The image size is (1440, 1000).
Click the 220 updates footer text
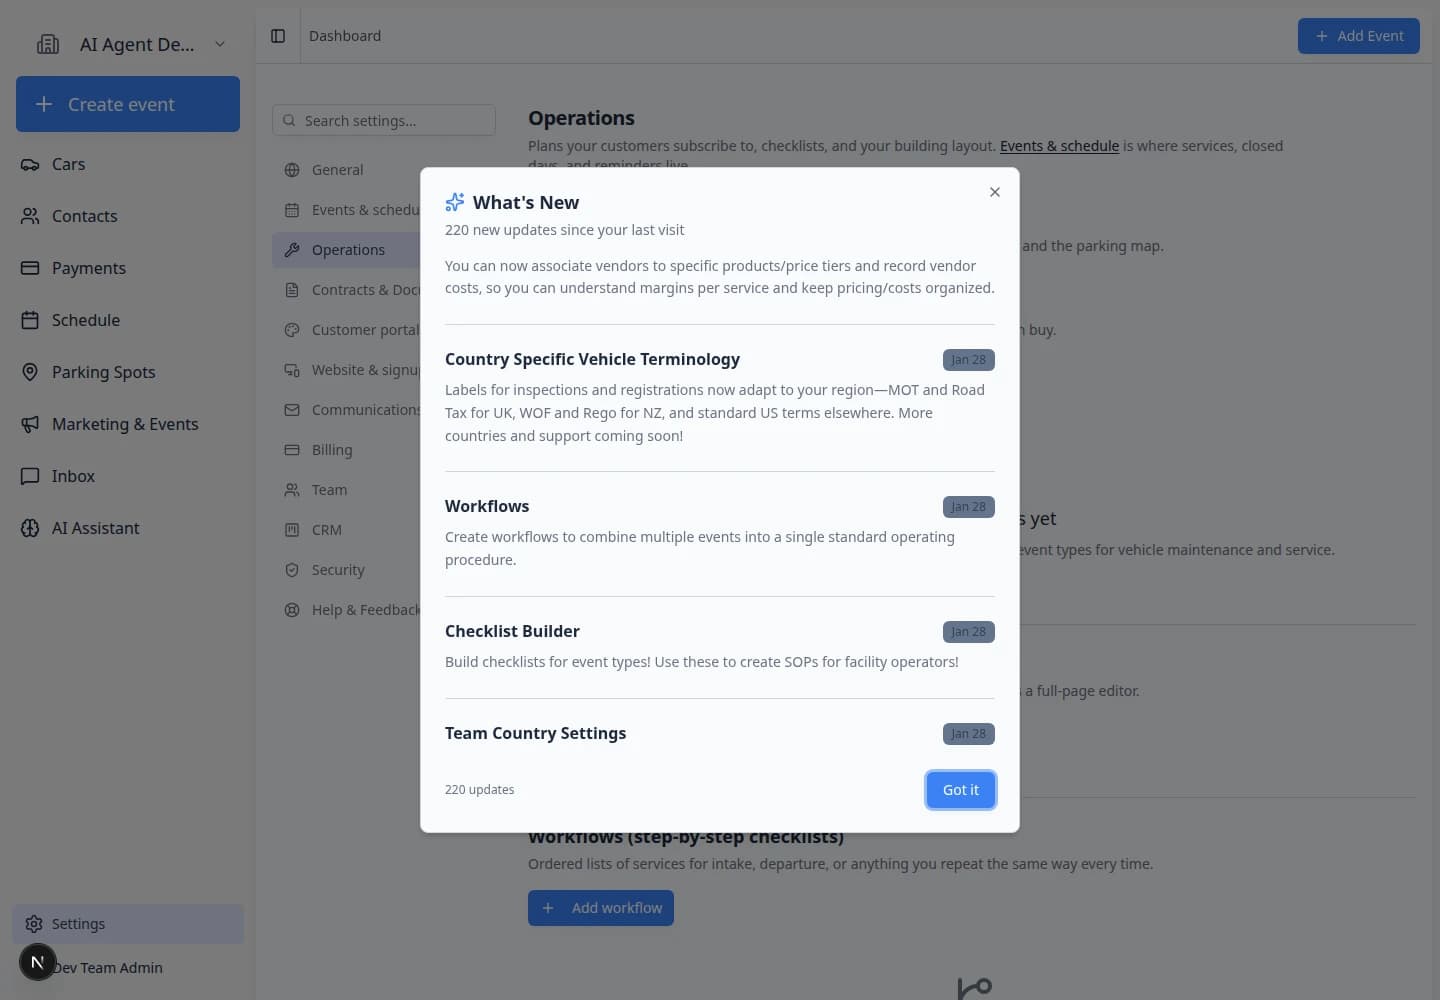coord(479,790)
